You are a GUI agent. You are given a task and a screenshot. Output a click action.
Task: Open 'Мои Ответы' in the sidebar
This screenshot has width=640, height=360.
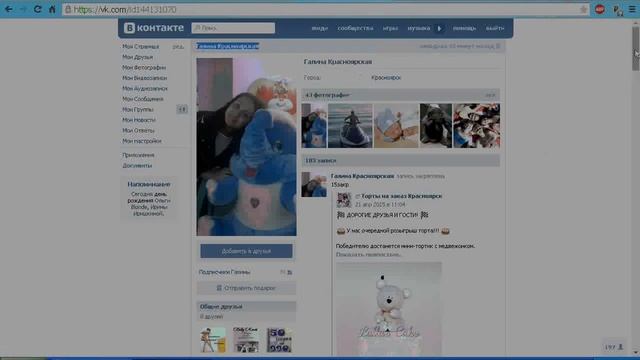(x=138, y=130)
